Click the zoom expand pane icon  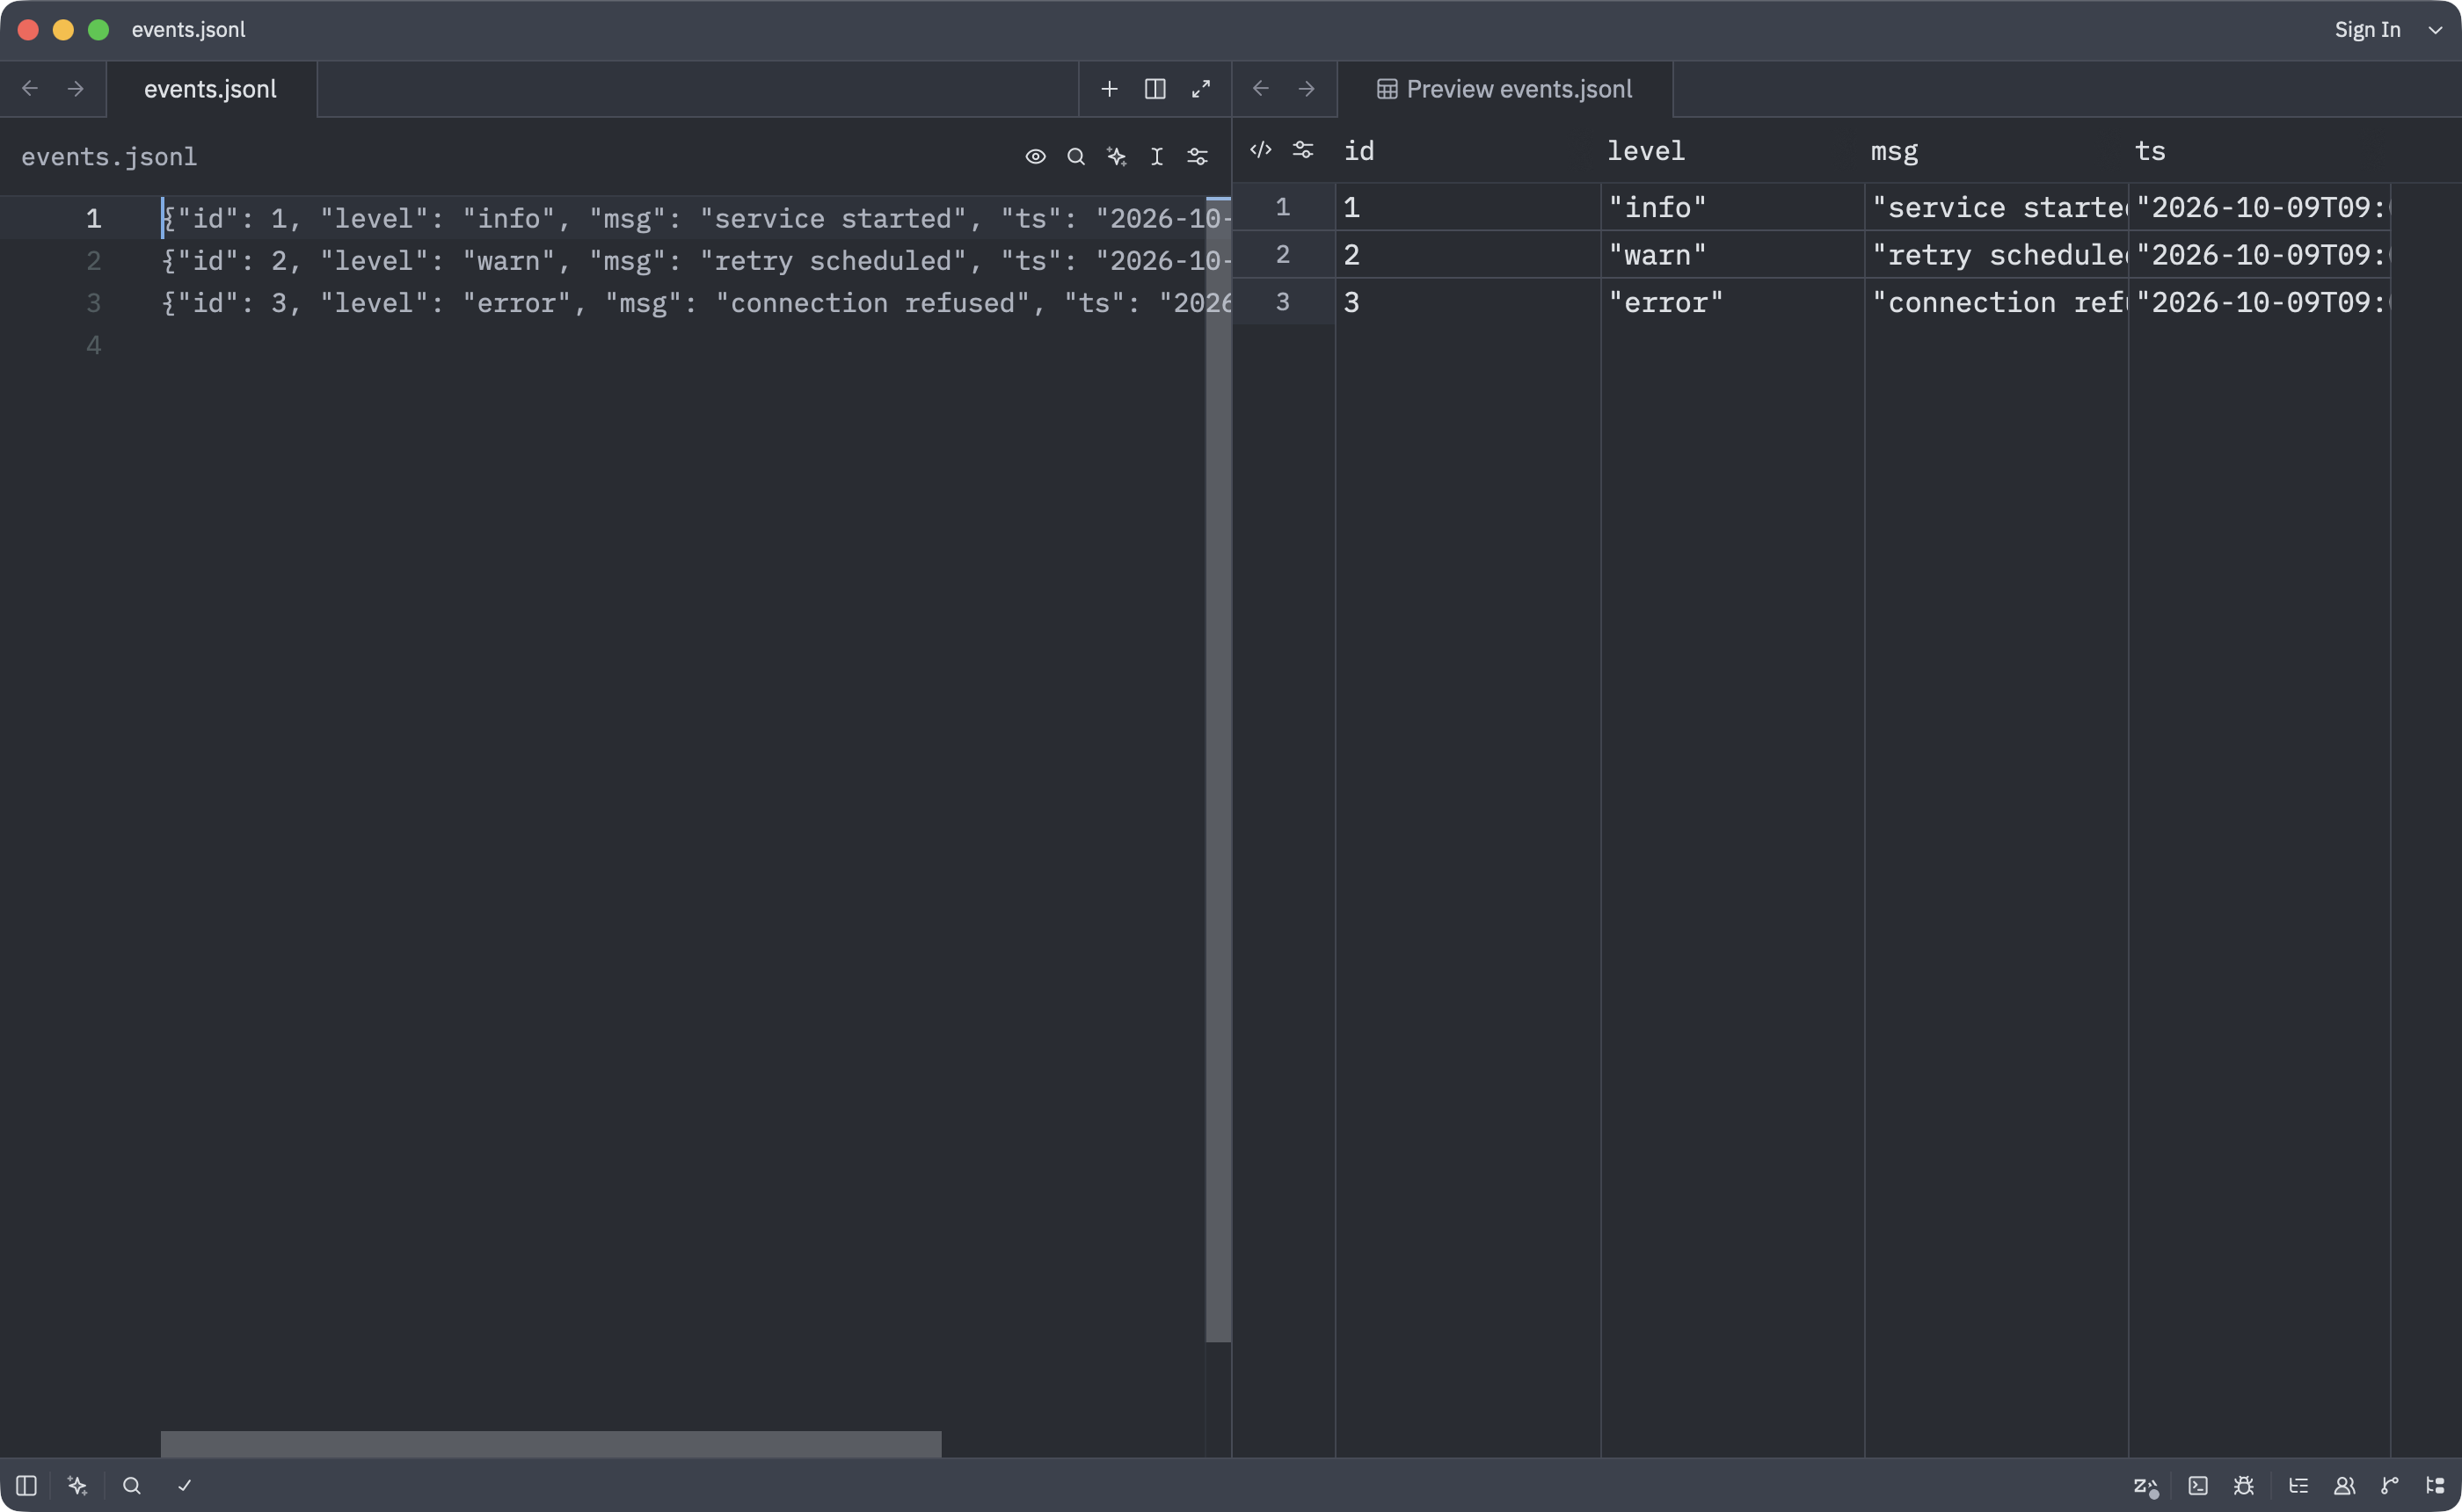coord(1201,89)
